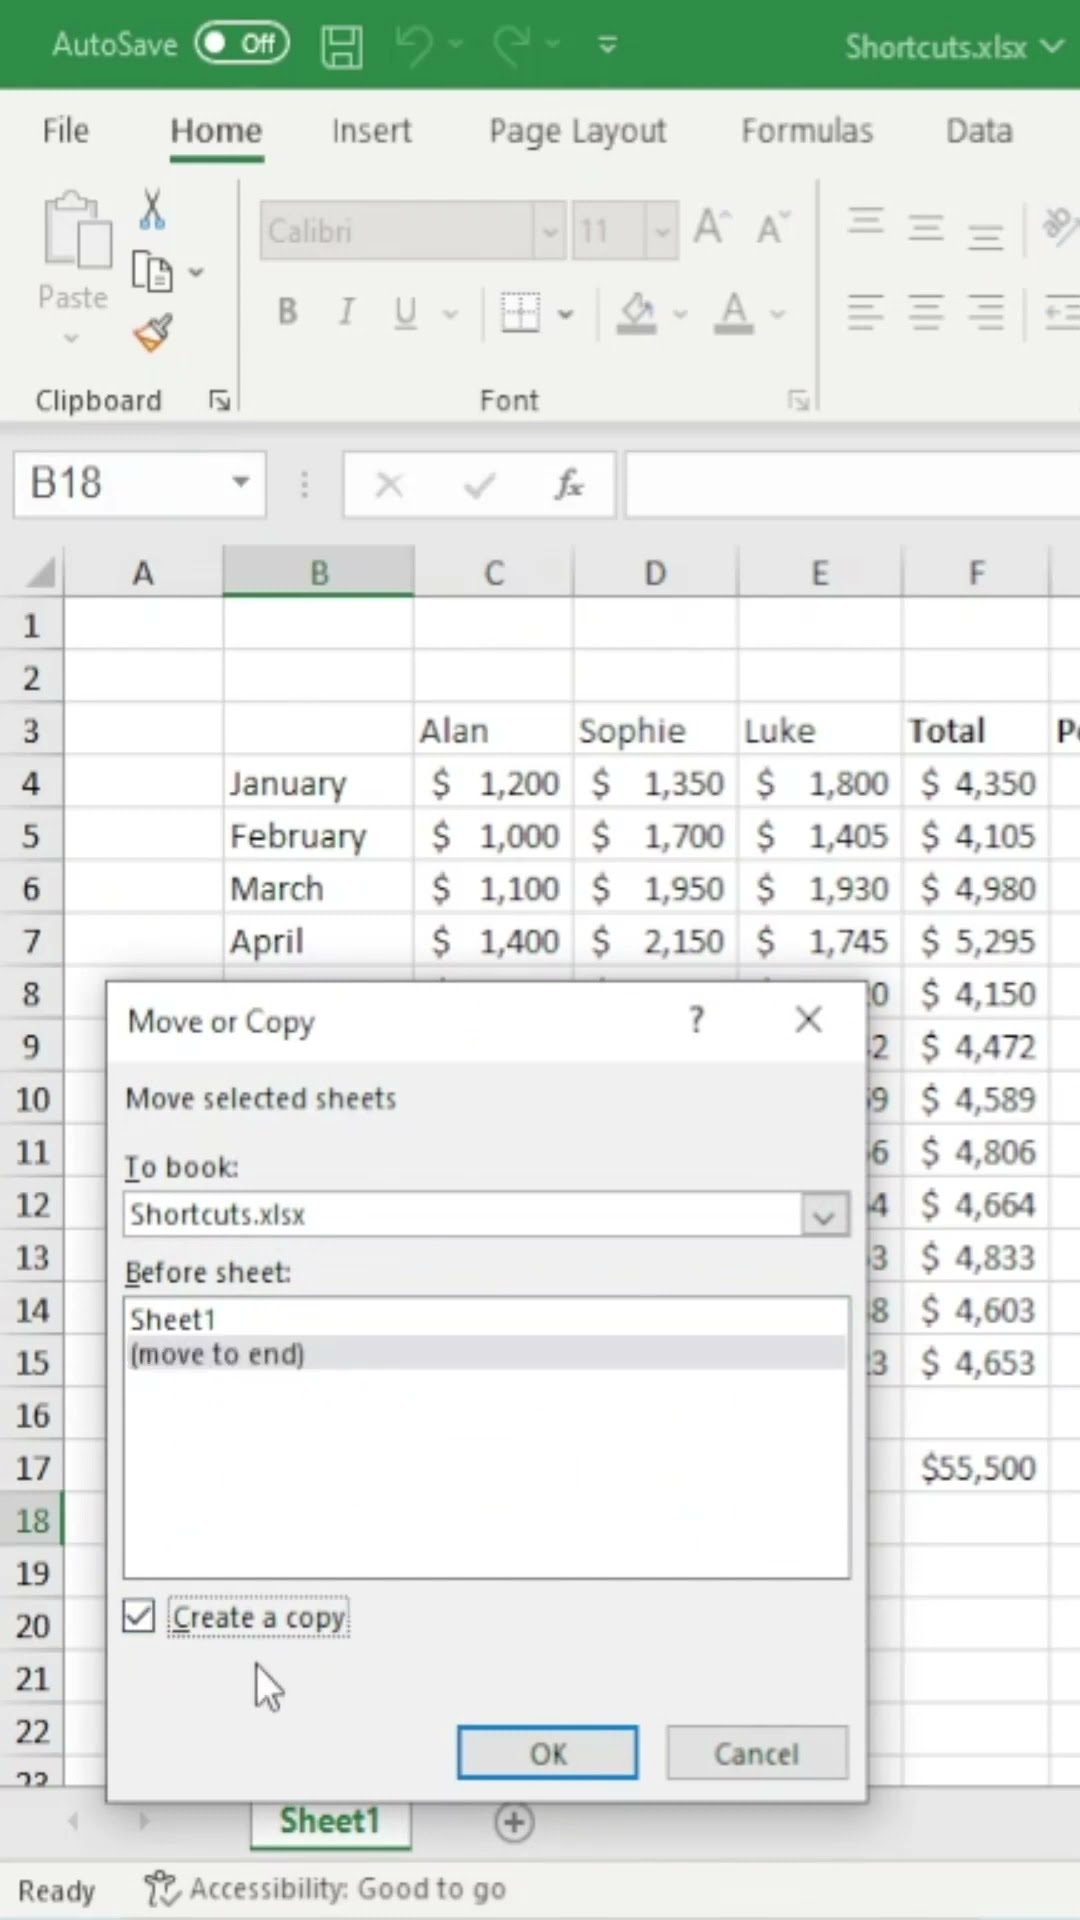Click the Insert Function fx icon

tap(568, 485)
